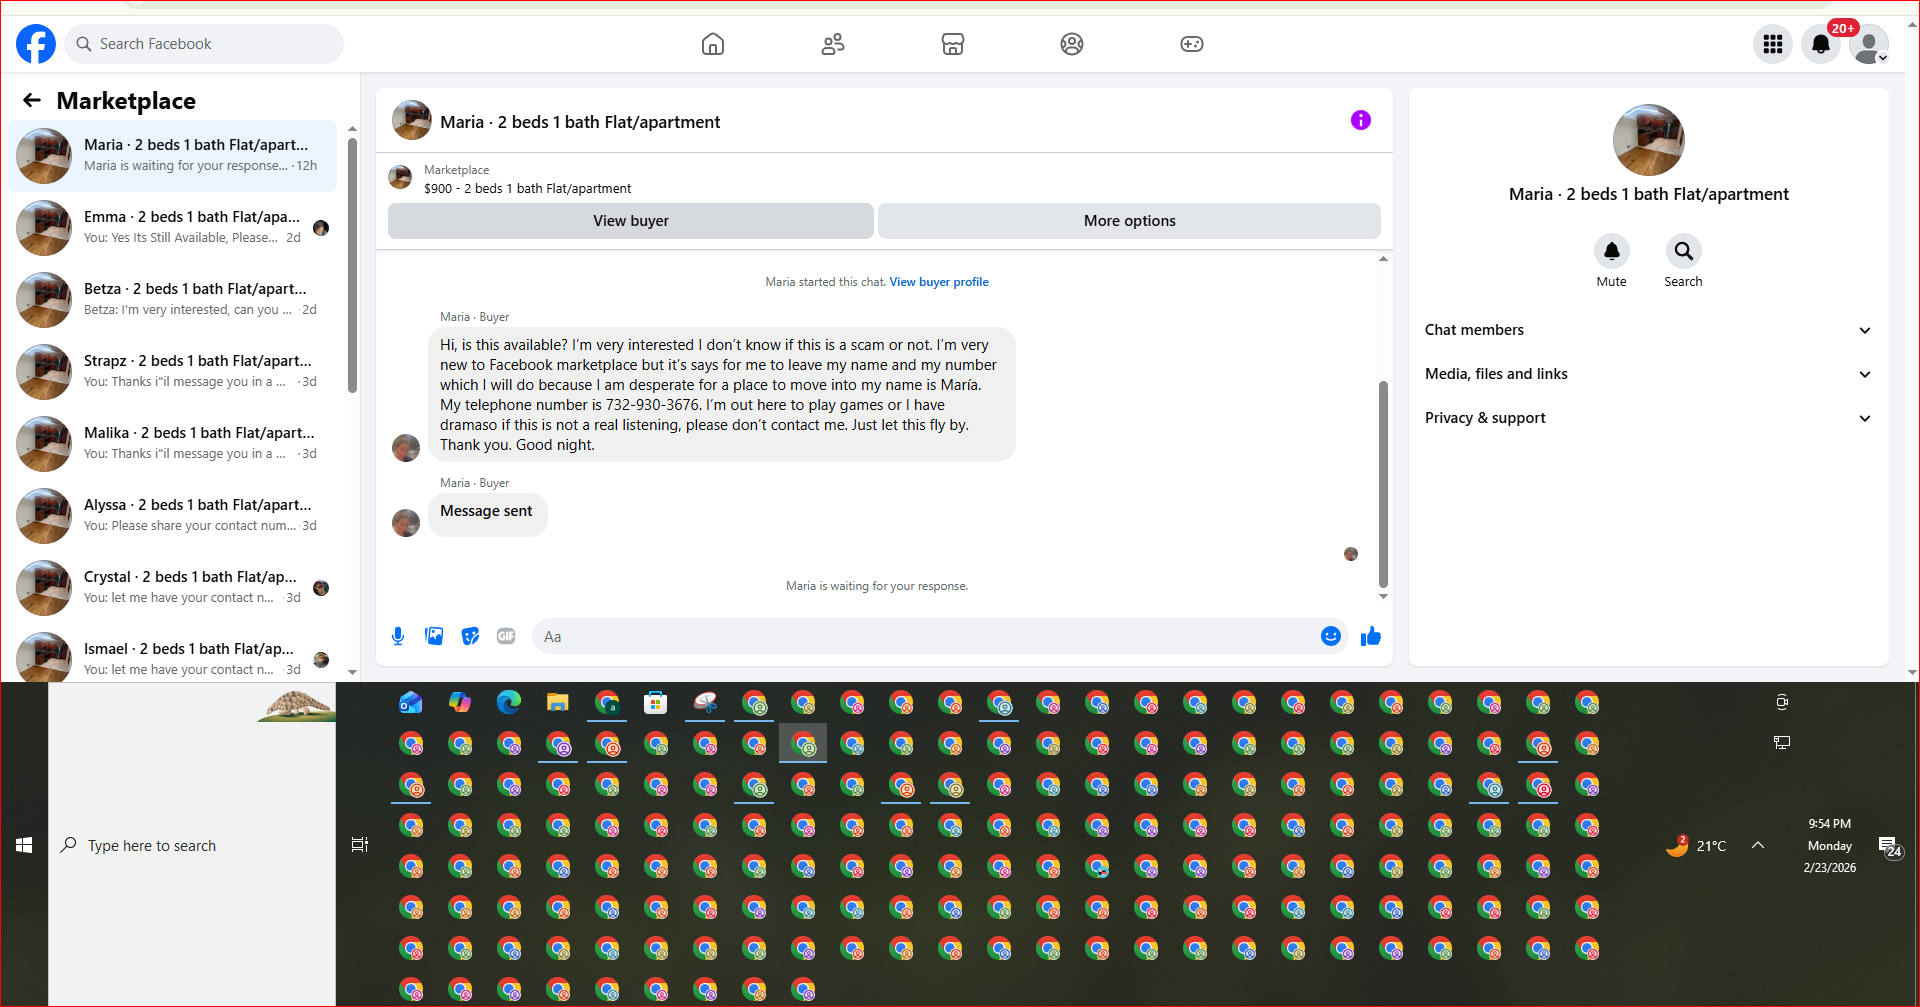Screen dimensions: 1920x1007
Task: Click the Windows Start button
Action: tap(24, 845)
